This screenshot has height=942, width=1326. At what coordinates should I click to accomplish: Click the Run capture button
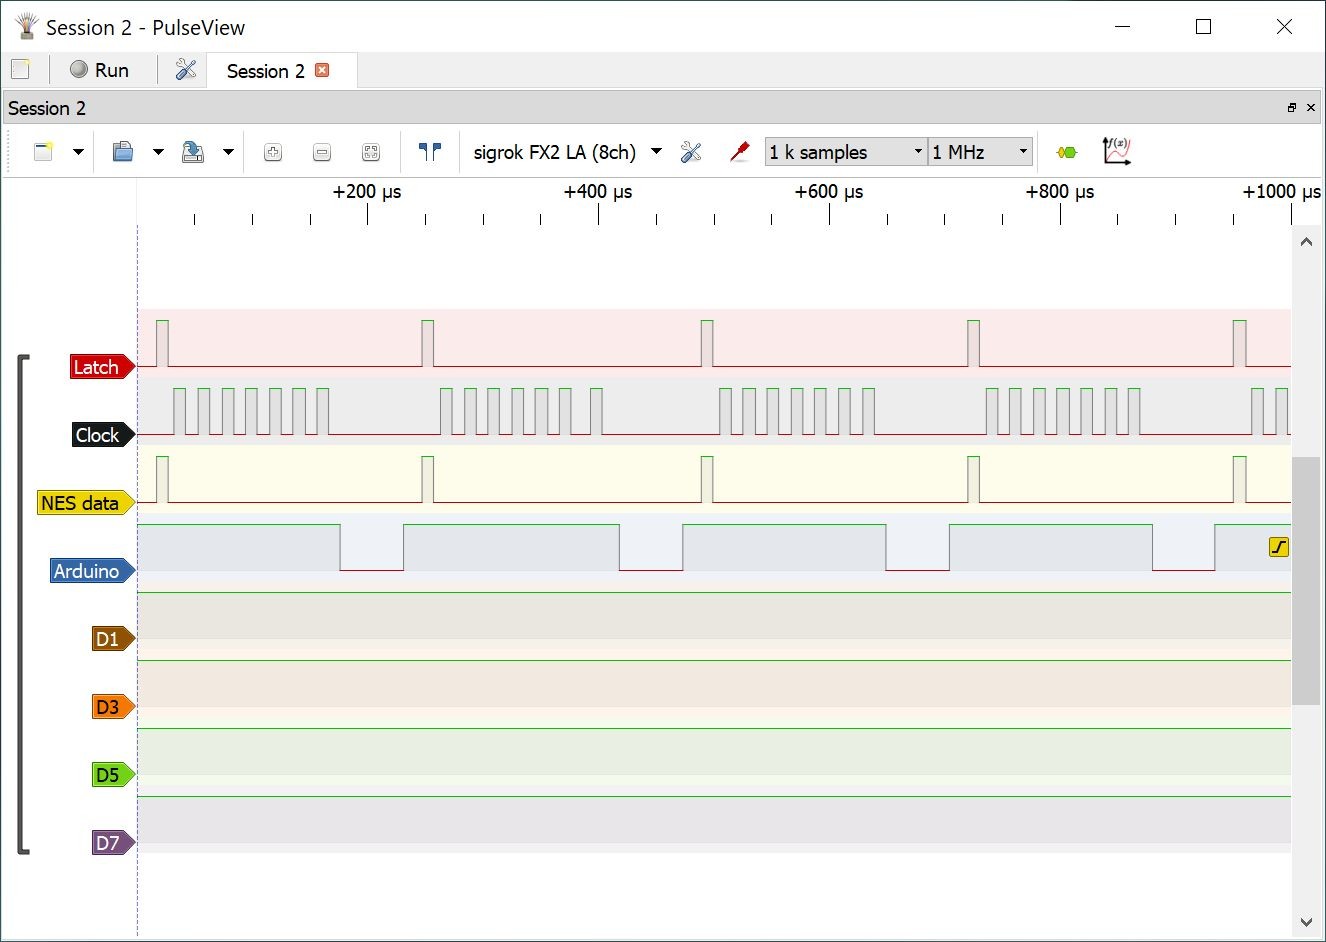(99, 70)
